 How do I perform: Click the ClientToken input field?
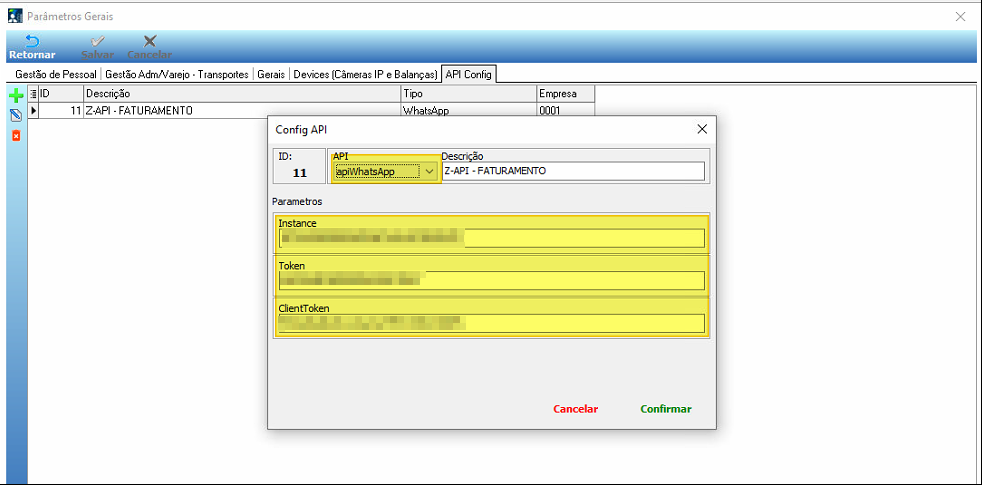click(x=491, y=323)
